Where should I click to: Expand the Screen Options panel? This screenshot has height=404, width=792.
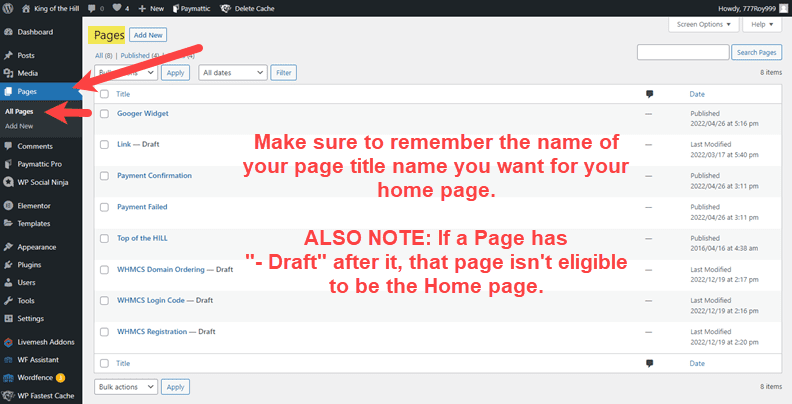pyautogui.click(x=704, y=24)
